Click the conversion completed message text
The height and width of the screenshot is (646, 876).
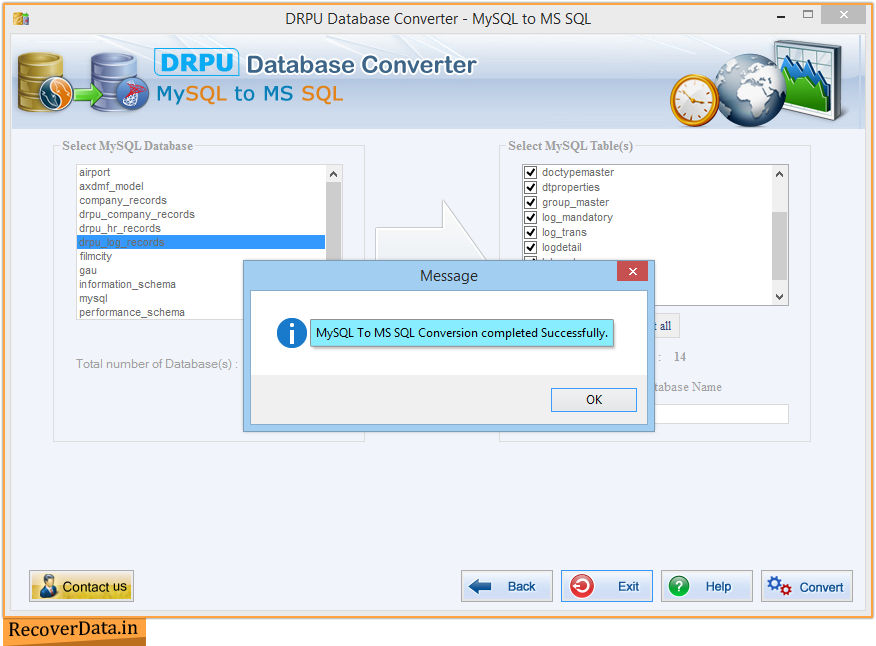point(461,332)
